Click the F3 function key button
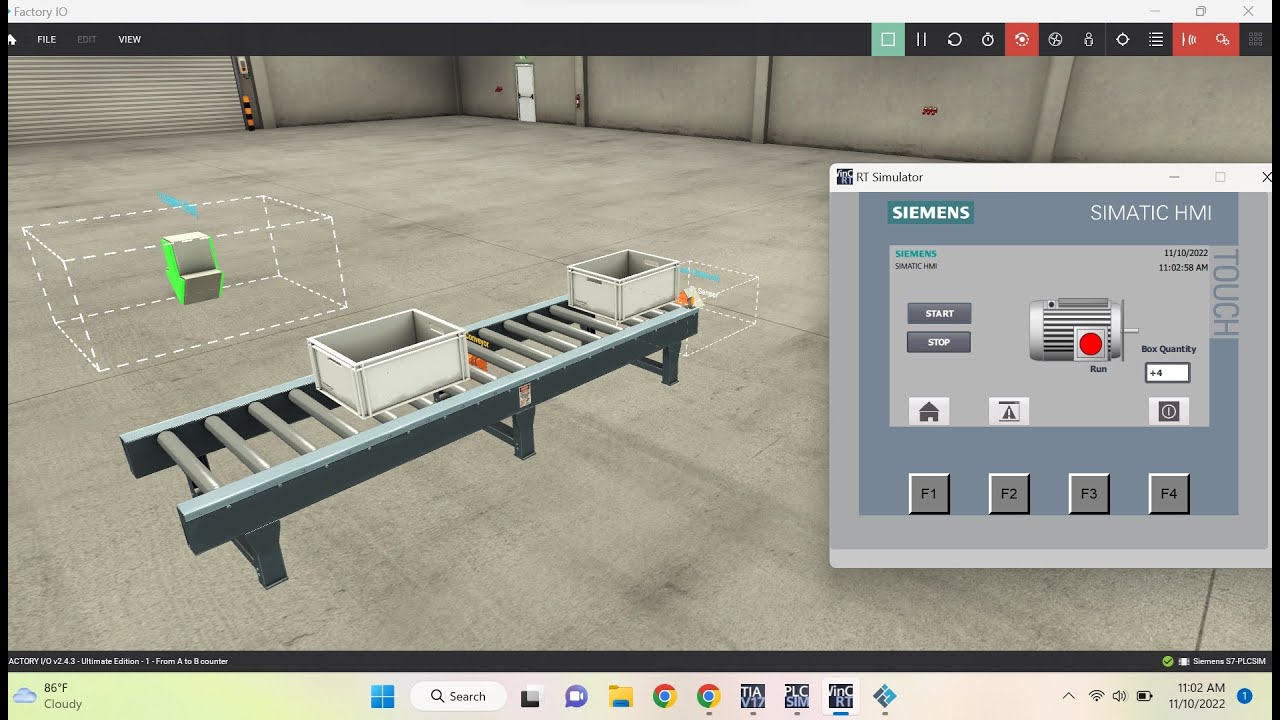This screenshot has width=1280, height=720. click(1089, 494)
